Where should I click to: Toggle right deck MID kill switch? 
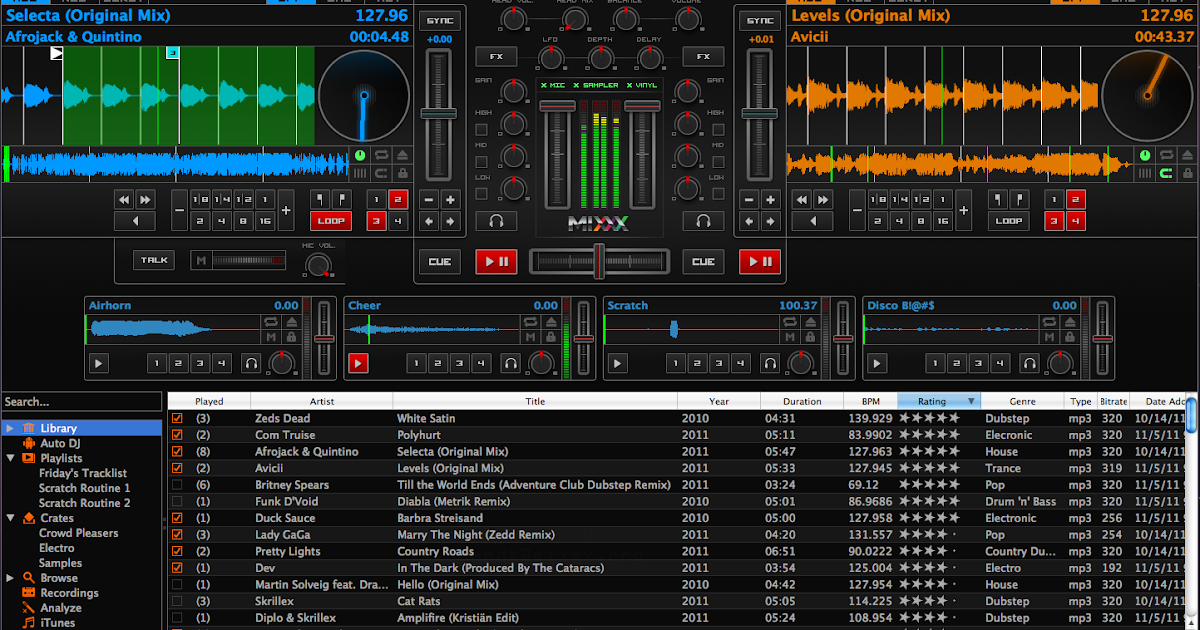coord(719,161)
